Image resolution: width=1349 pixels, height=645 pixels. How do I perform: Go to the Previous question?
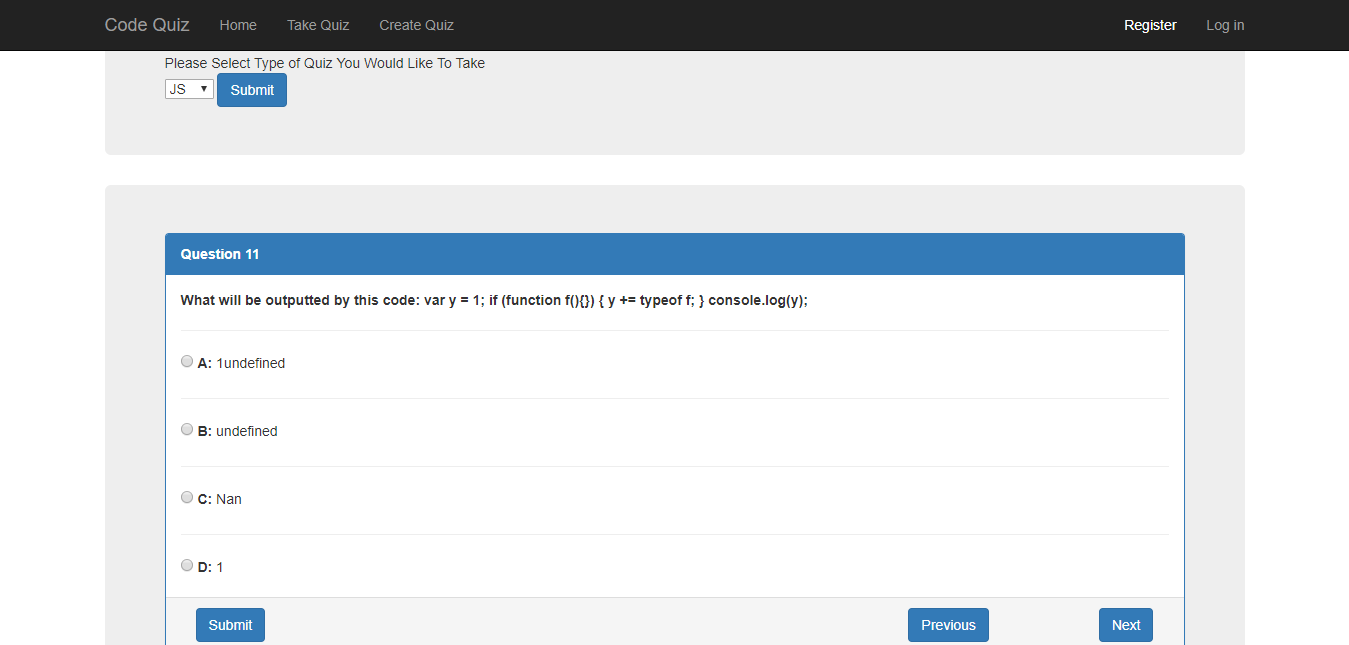point(948,625)
